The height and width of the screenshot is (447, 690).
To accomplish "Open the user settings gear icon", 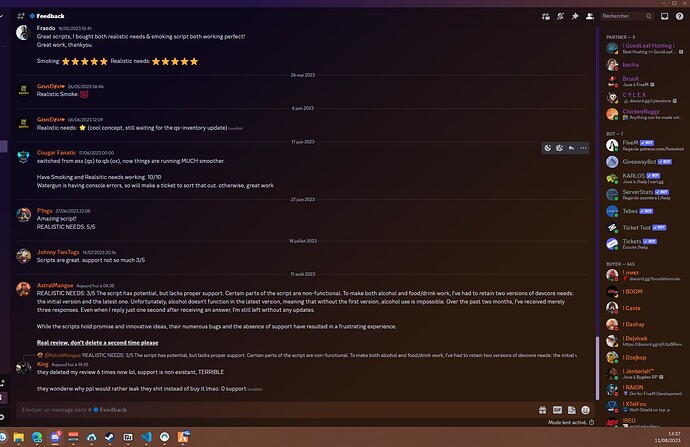I will click(x=2, y=417).
